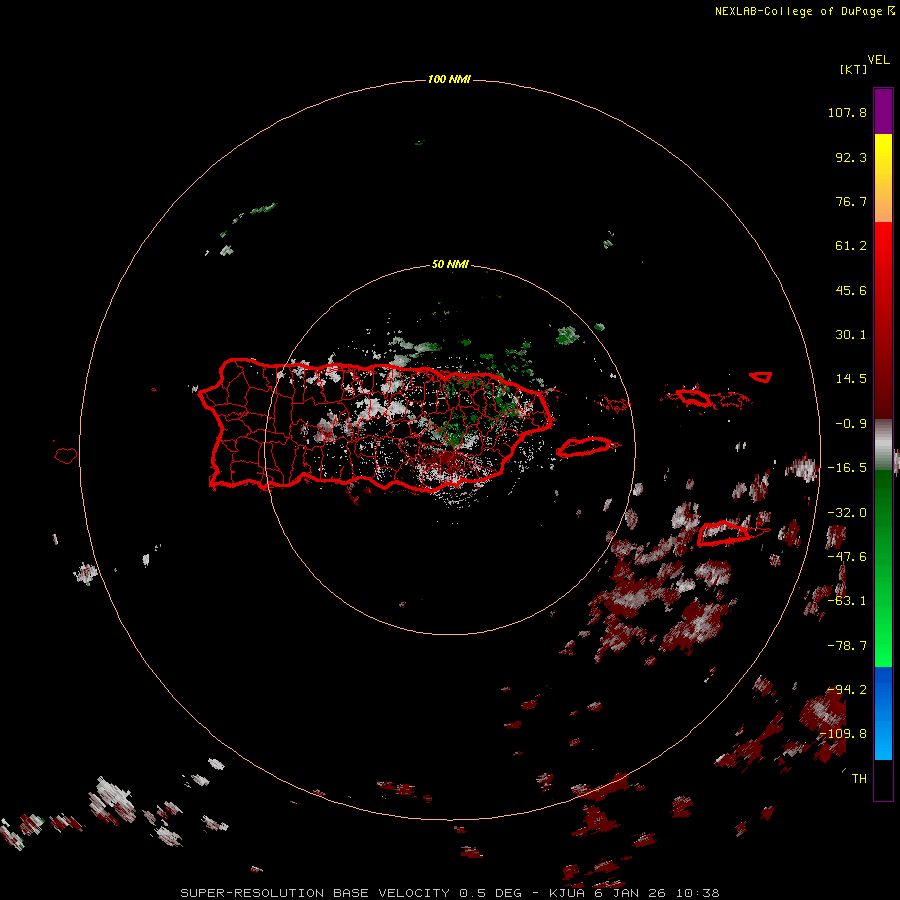900x900 pixels.
Task: Click the -32.0 velocity scale value
Action: tap(847, 513)
